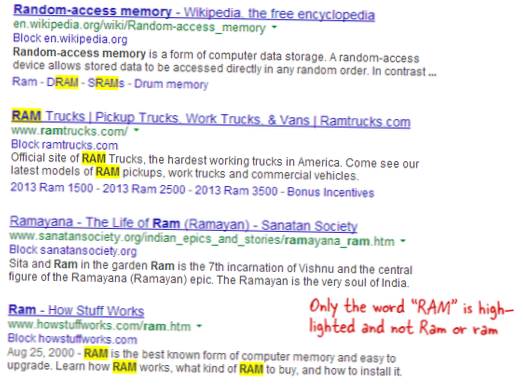
Task: Expand the dropdown arrow next to sanatansociety.org URL
Action: 403,240
